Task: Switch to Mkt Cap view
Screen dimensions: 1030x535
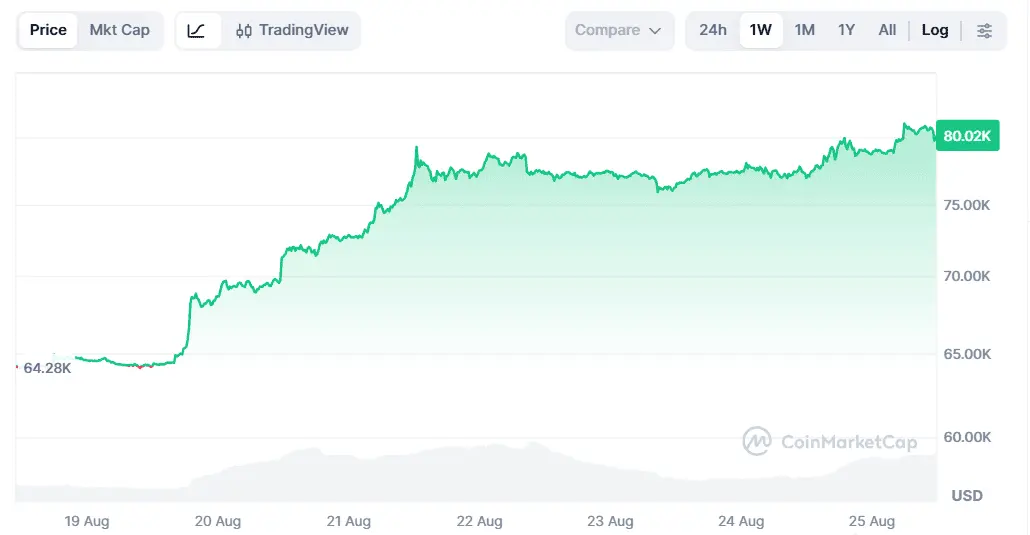Action: click(x=120, y=30)
